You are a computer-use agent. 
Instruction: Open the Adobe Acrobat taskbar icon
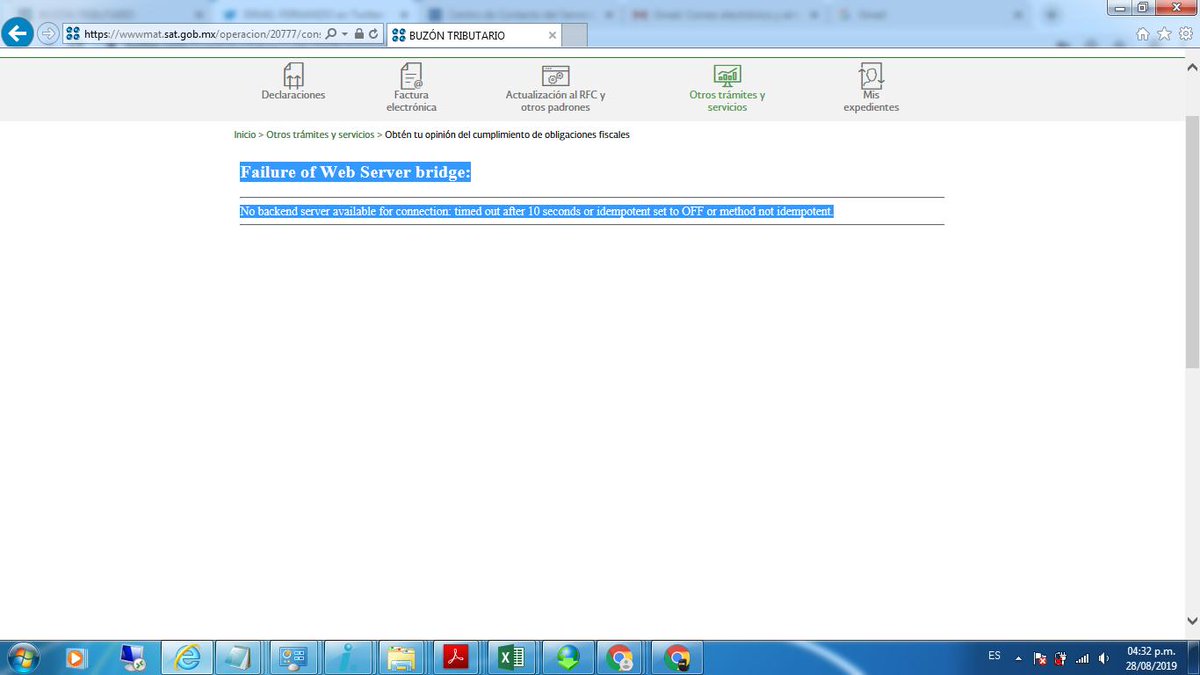click(457, 657)
